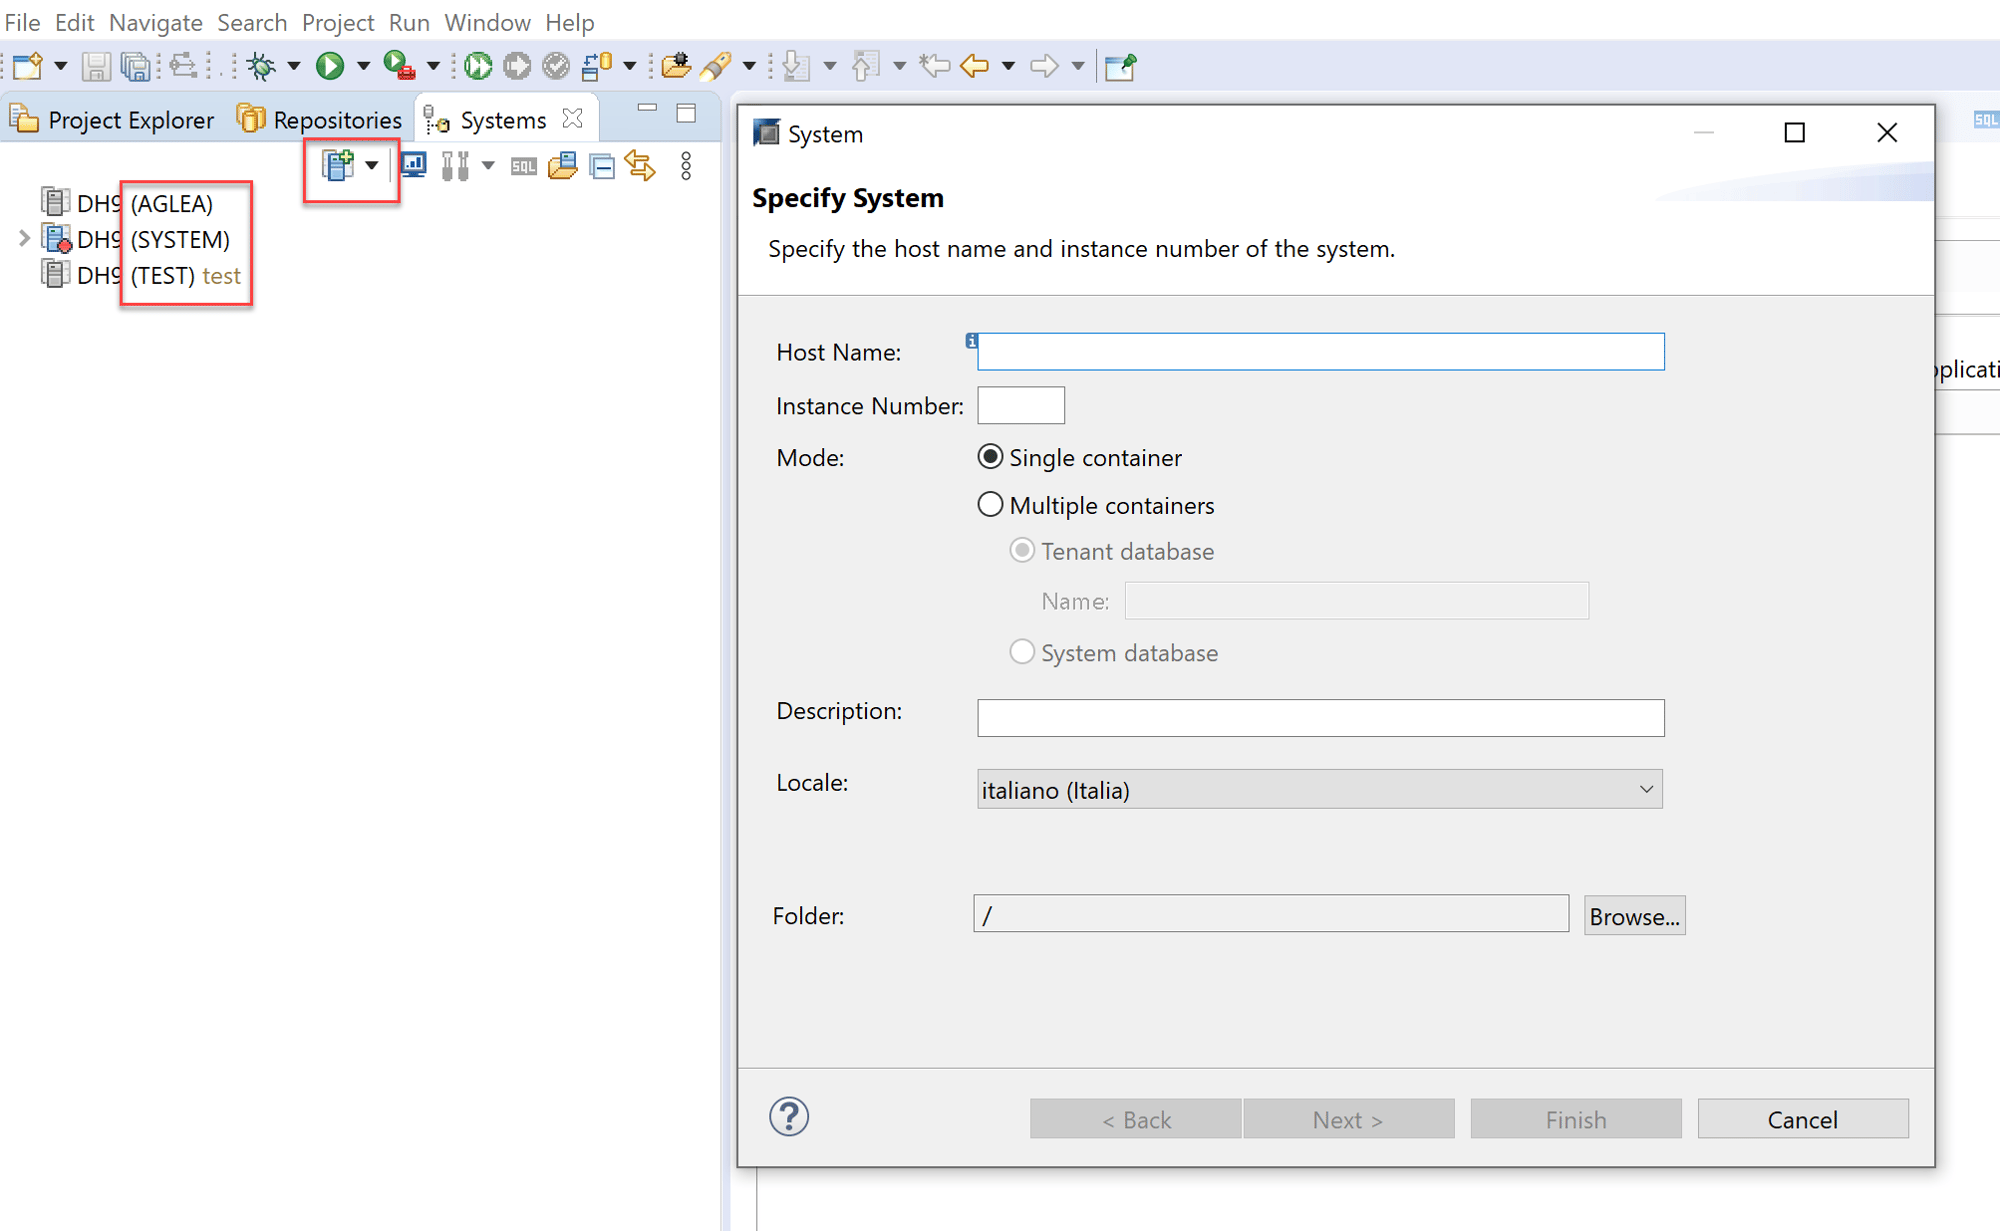This screenshot has height=1231, width=2000.
Task: Click the Save icon in toolbar
Action: (96, 66)
